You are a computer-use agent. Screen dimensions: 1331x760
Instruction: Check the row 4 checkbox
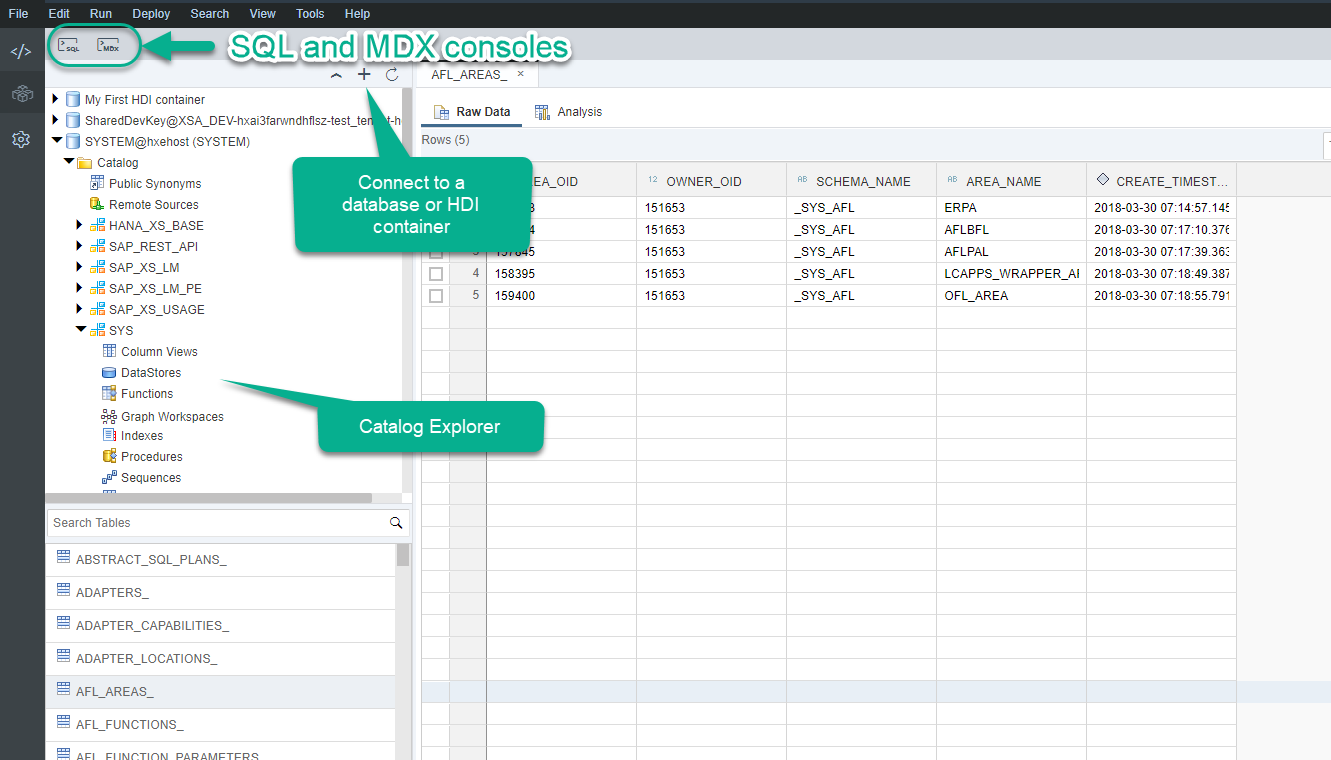coord(436,274)
